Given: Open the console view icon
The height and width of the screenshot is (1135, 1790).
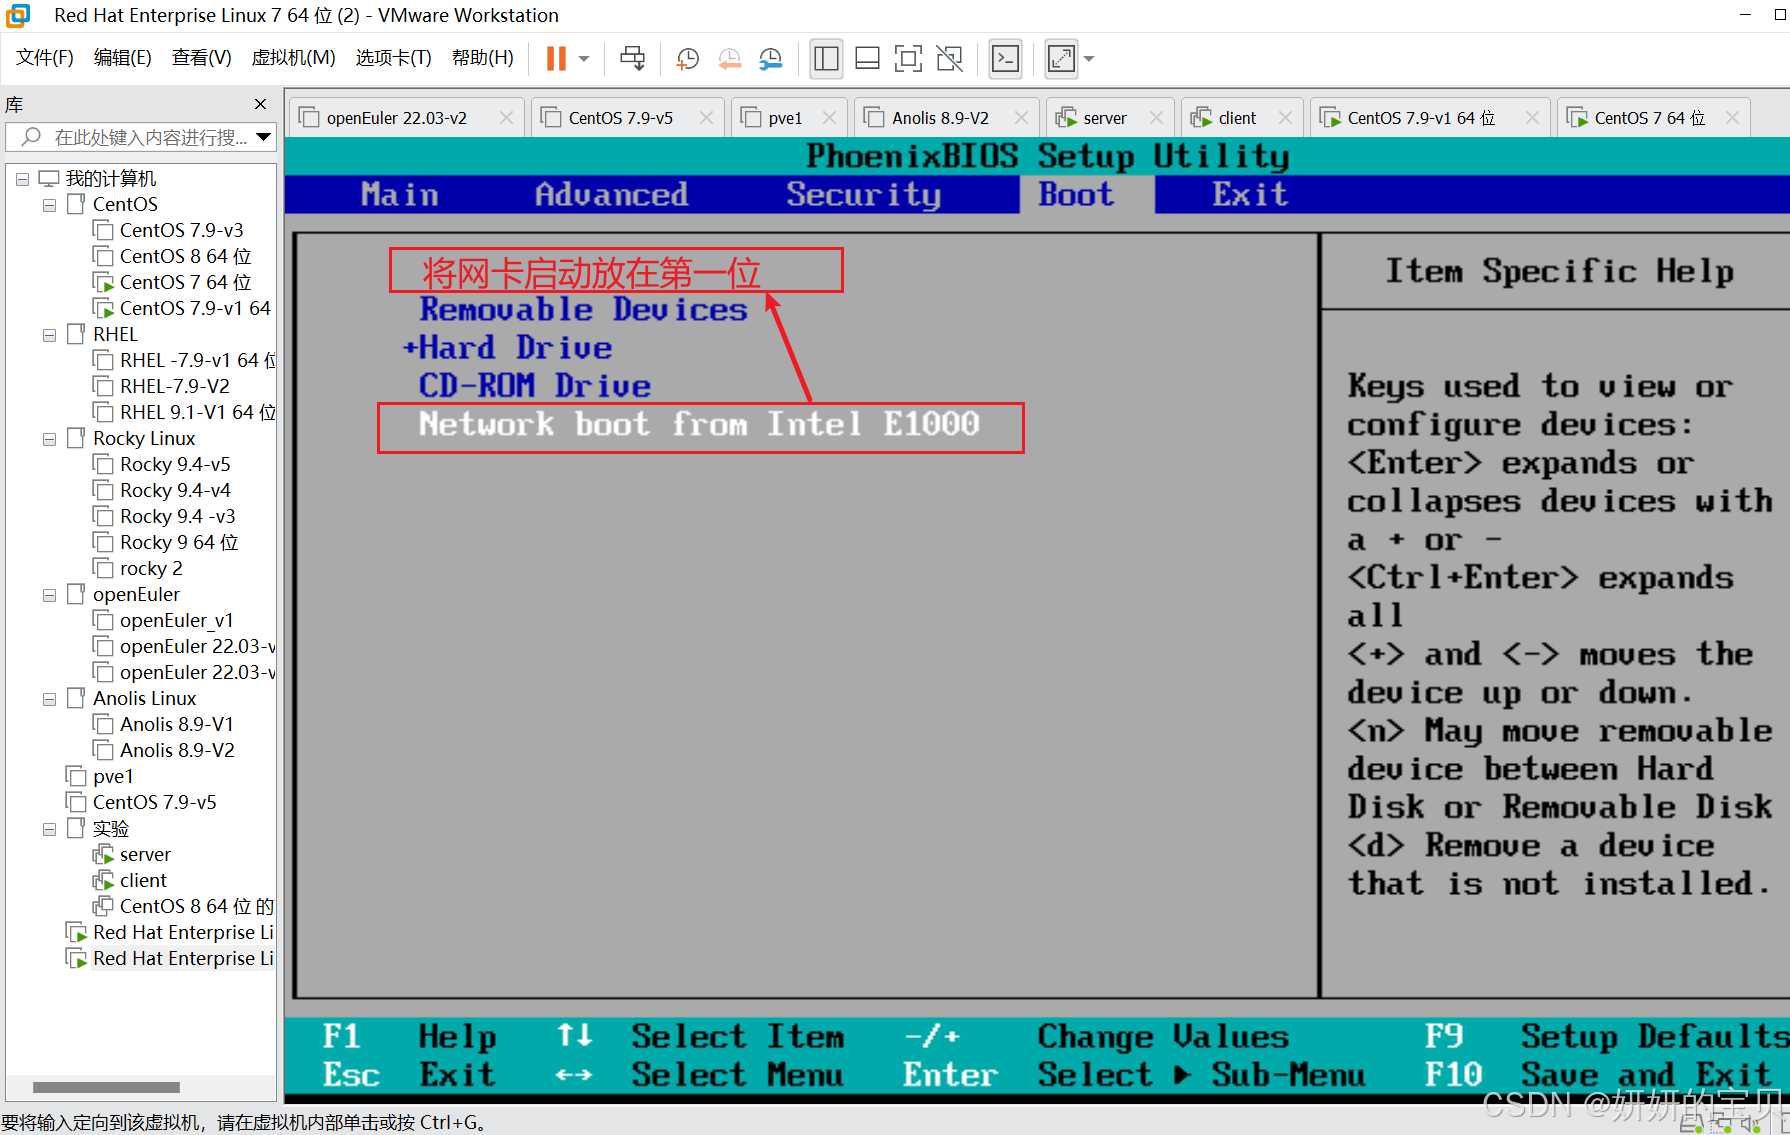Looking at the screenshot, I should (1005, 59).
